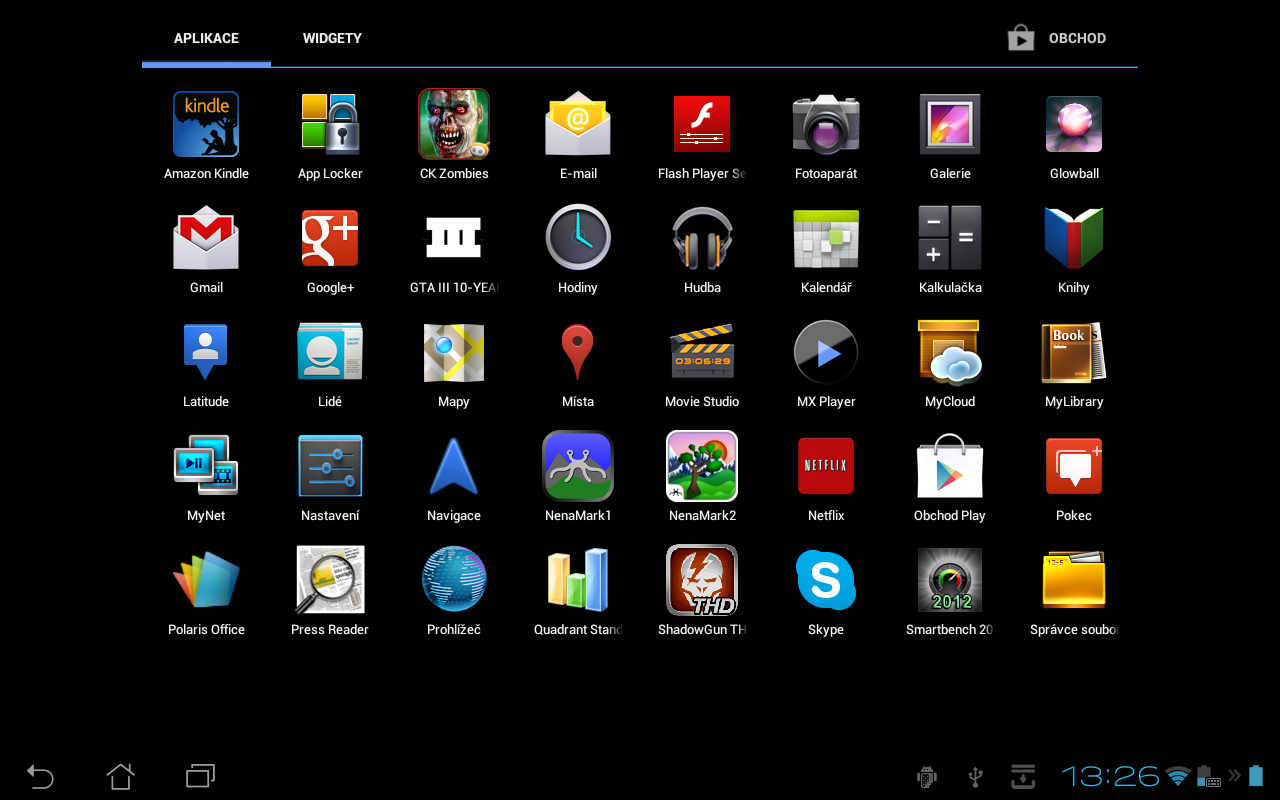Open Polaris Office
The image size is (1280, 800).
[206, 580]
